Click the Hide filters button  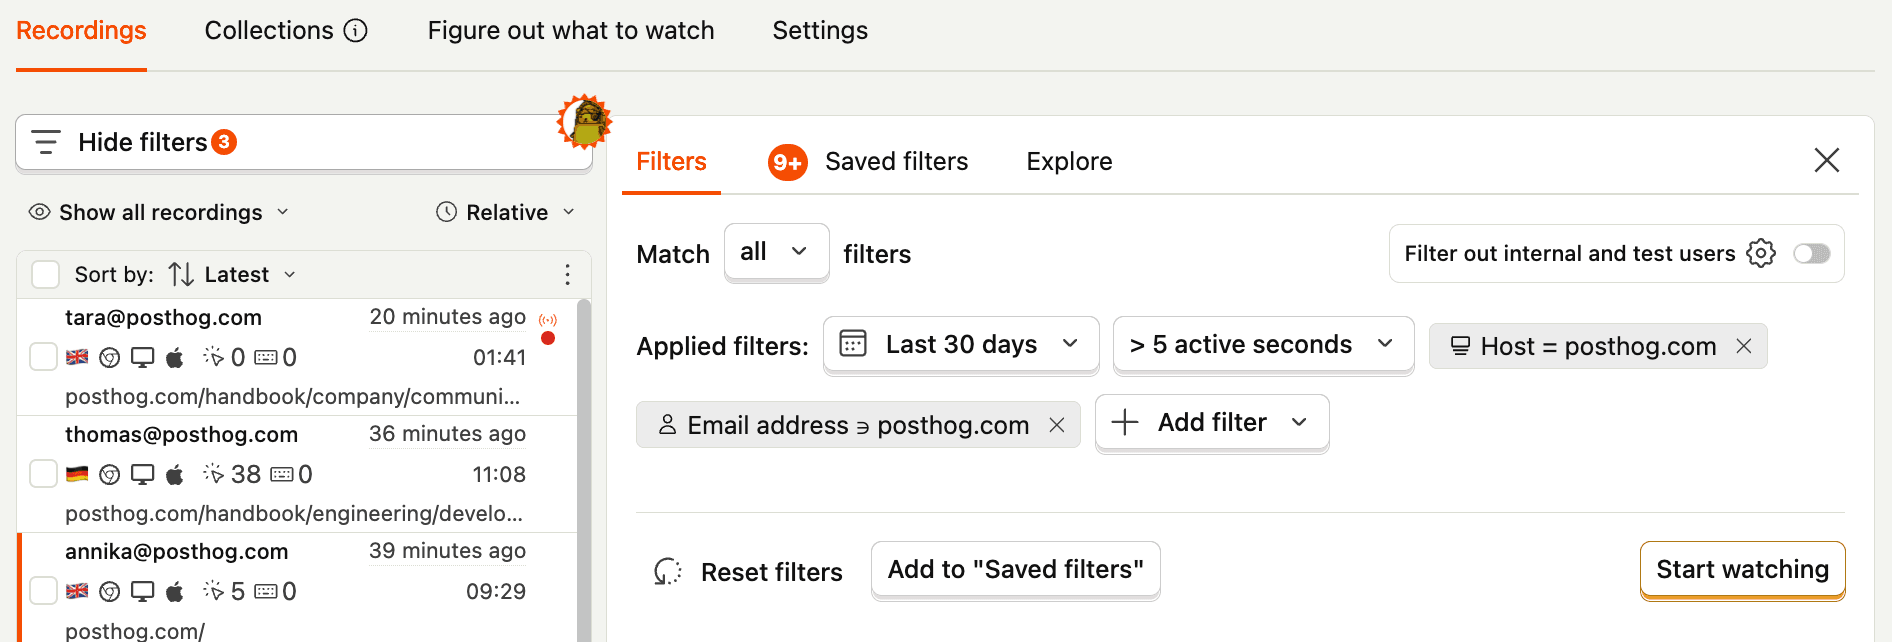304,142
